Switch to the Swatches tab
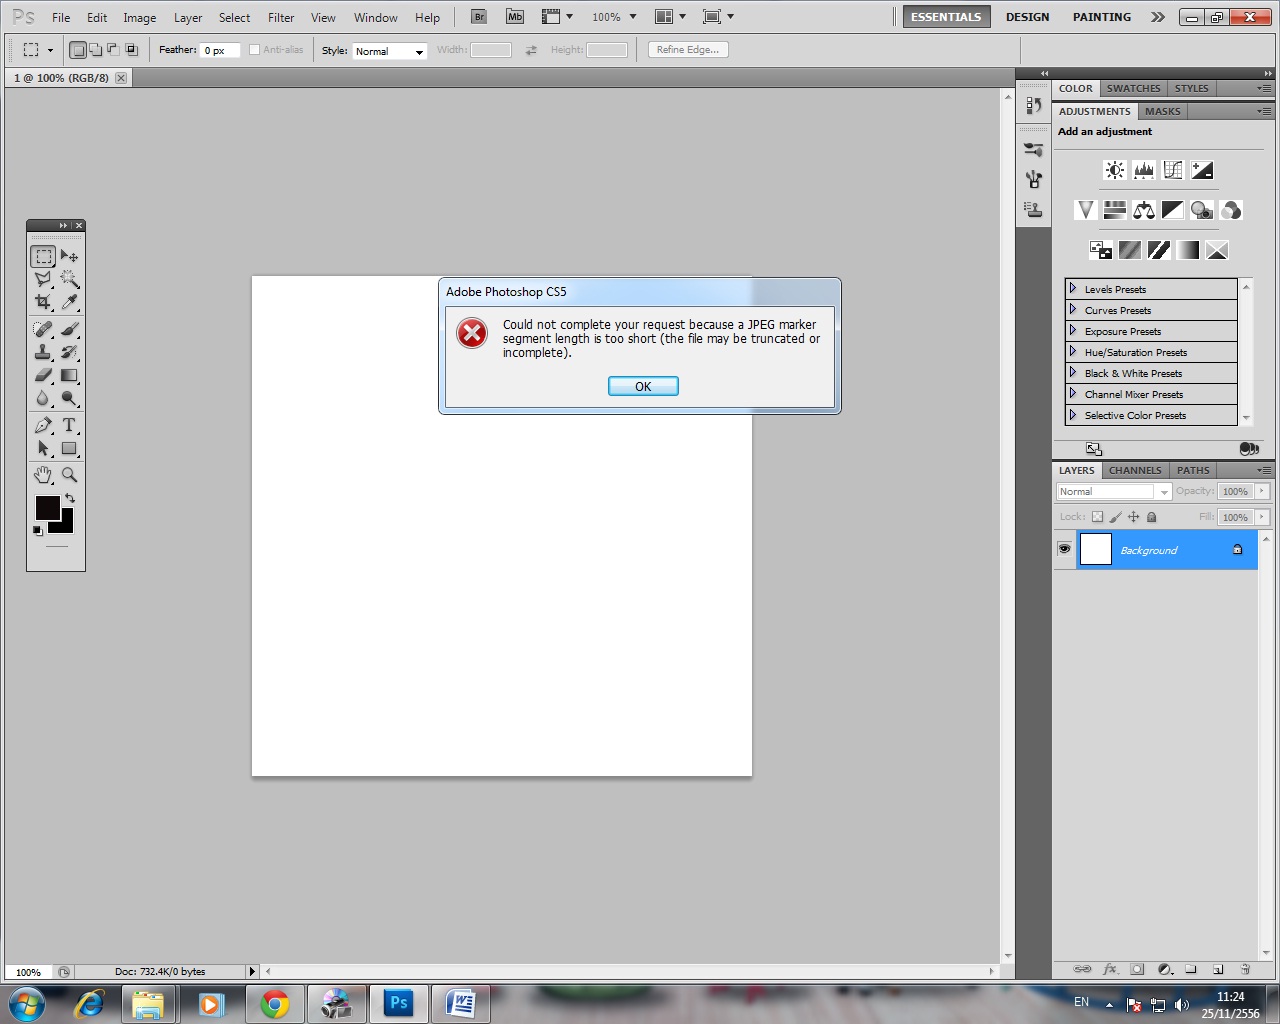Screen dimensions: 1280x1024 pos(1133,88)
